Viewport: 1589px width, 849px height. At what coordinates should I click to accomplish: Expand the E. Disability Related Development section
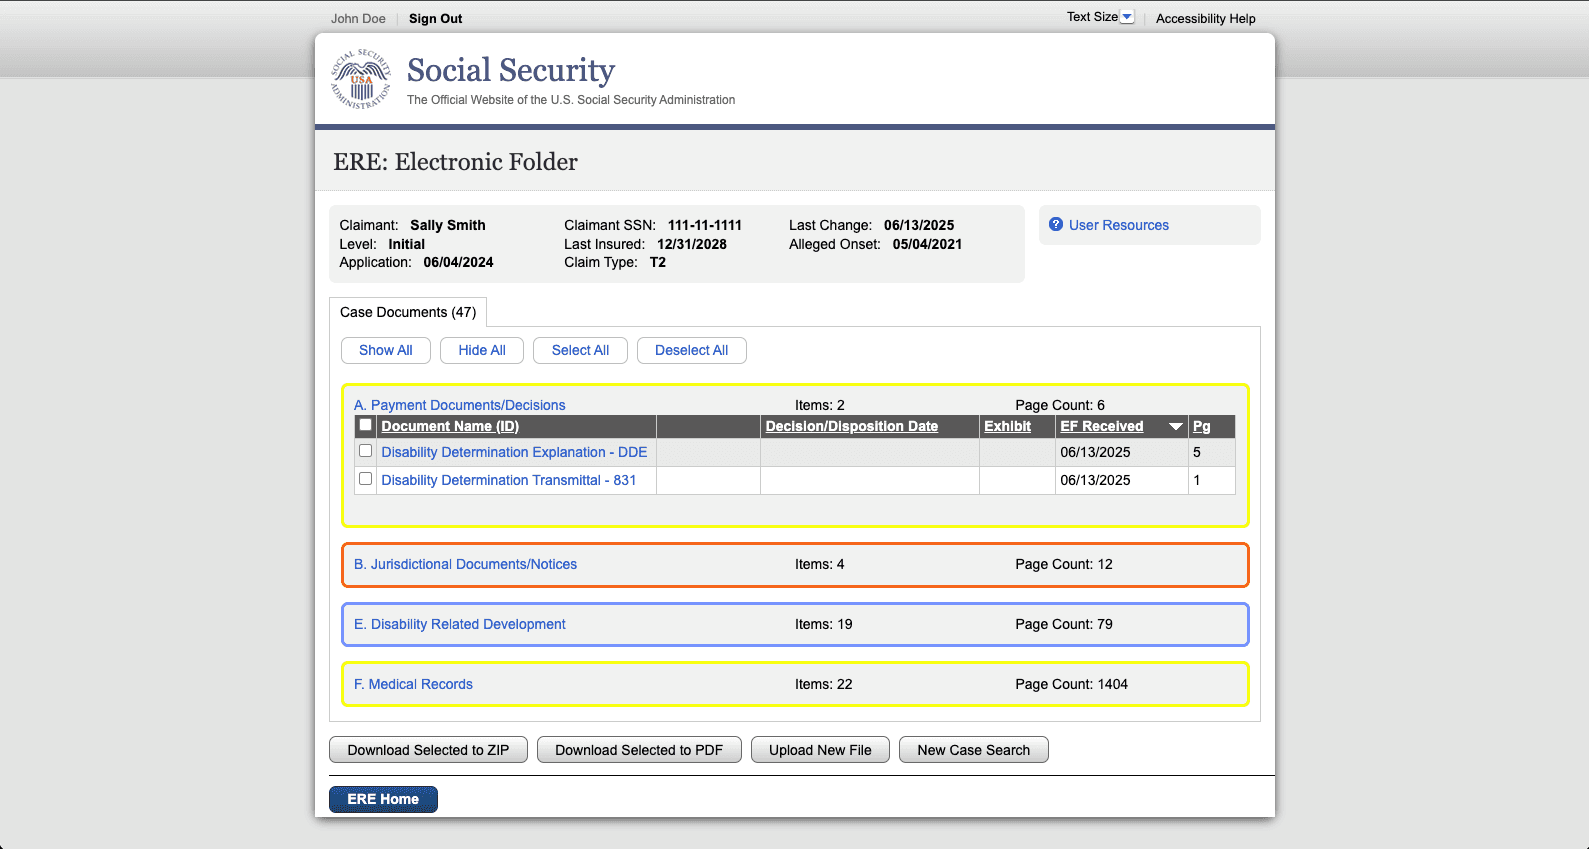point(460,624)
